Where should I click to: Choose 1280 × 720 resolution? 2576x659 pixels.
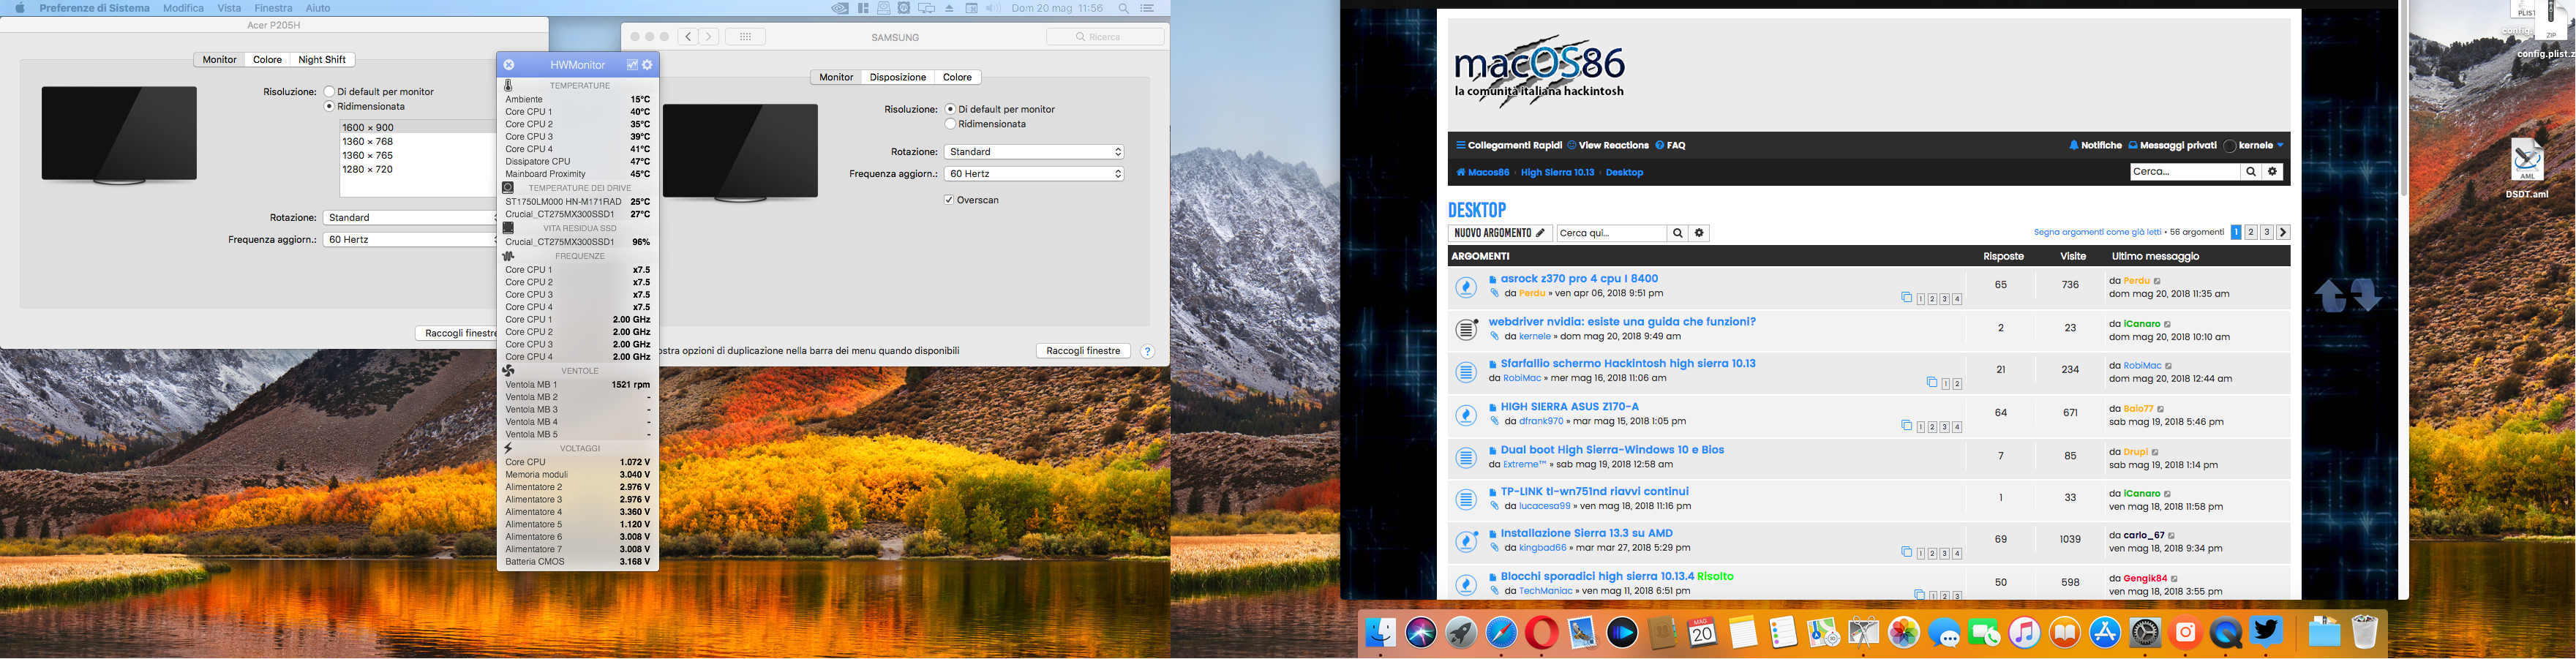point(367,170)
